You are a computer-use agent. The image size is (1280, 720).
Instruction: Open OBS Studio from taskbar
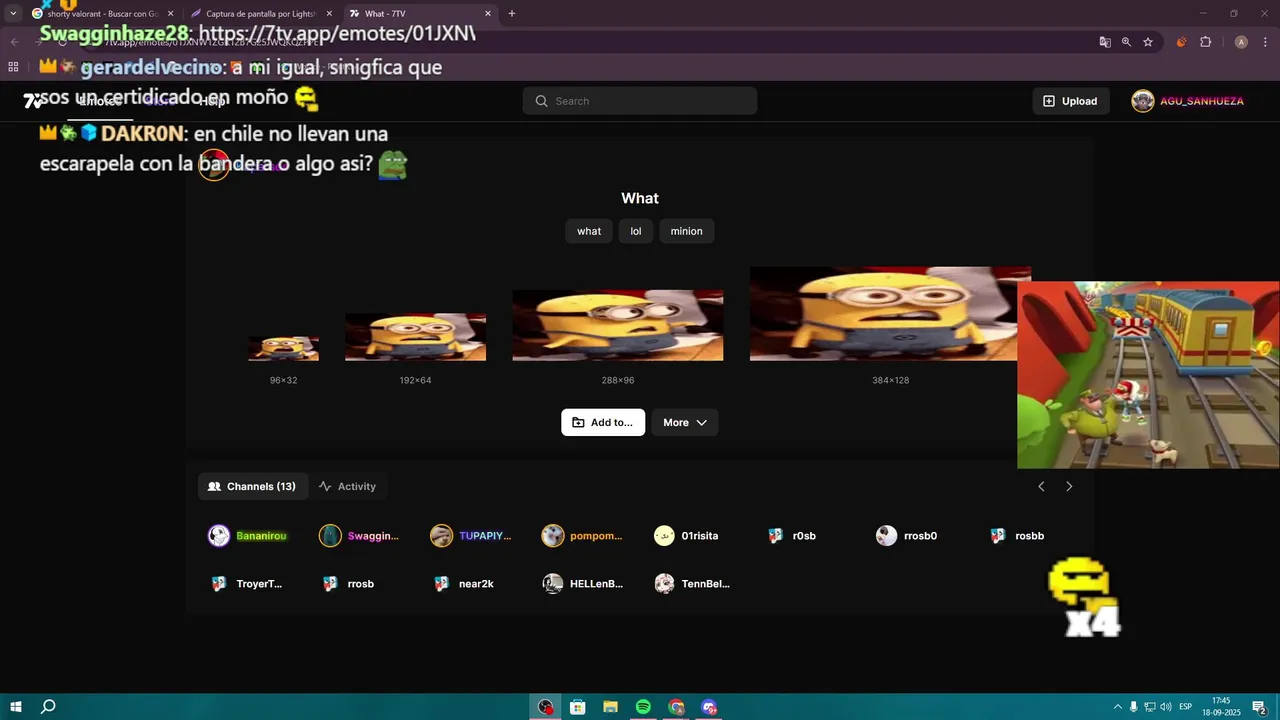point(546,707)
